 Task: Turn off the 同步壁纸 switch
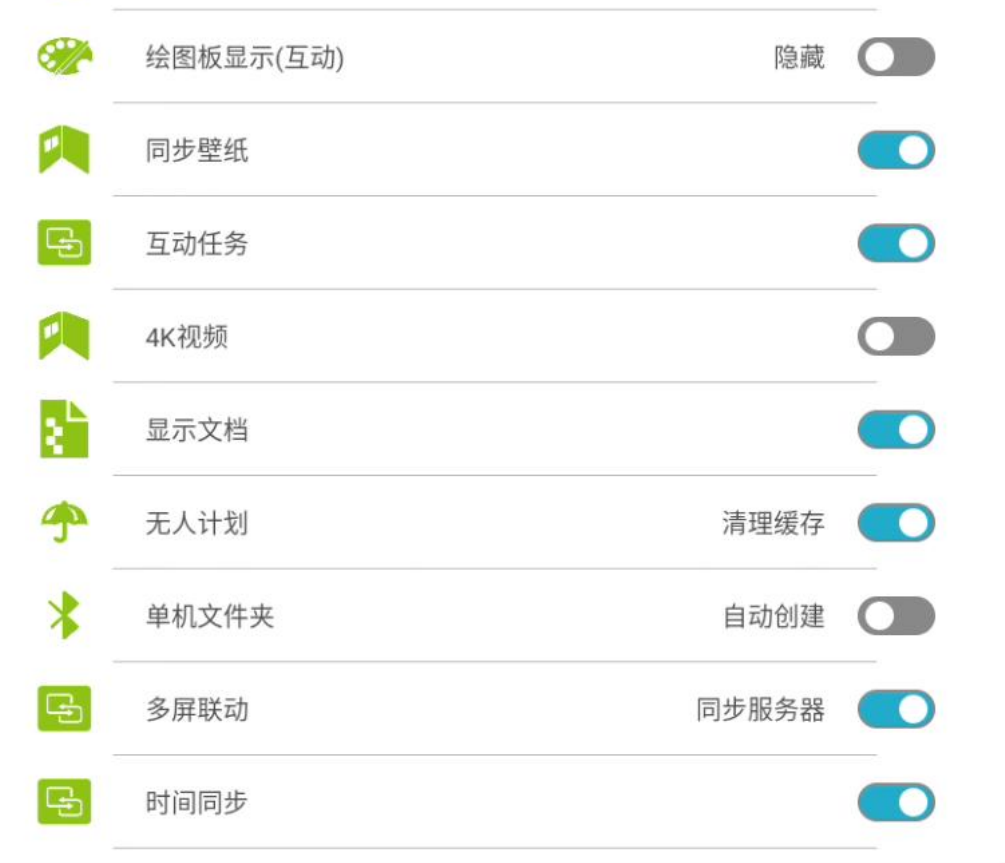(x=895, y=151)
